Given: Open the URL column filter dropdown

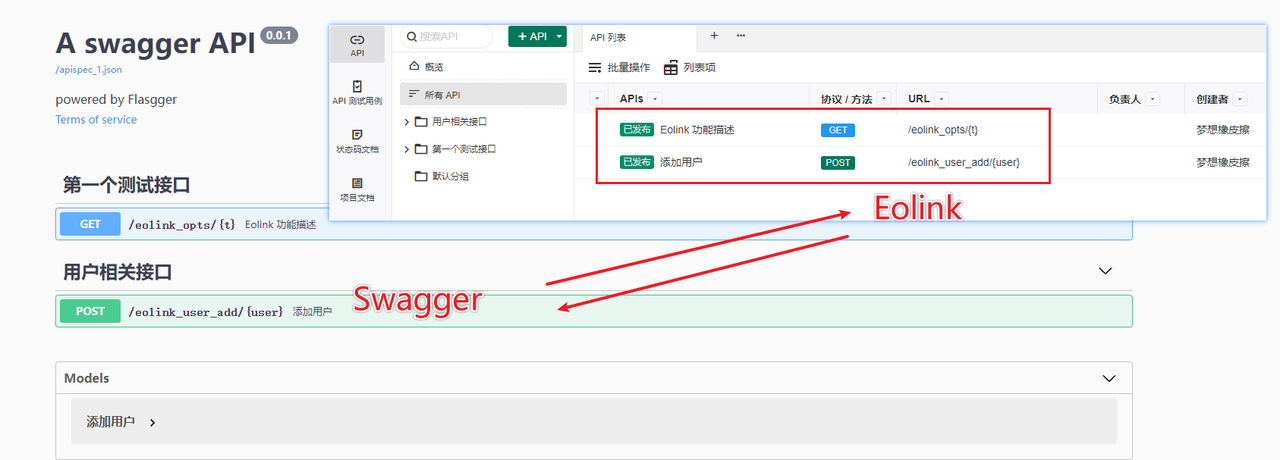Looking at the screenshot, I should [x=942, y=99].
